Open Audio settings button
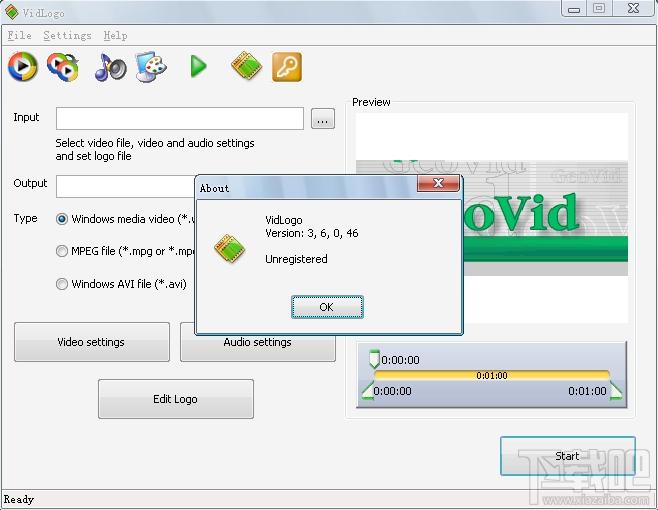Screen dimensions: 658x510 258,347
